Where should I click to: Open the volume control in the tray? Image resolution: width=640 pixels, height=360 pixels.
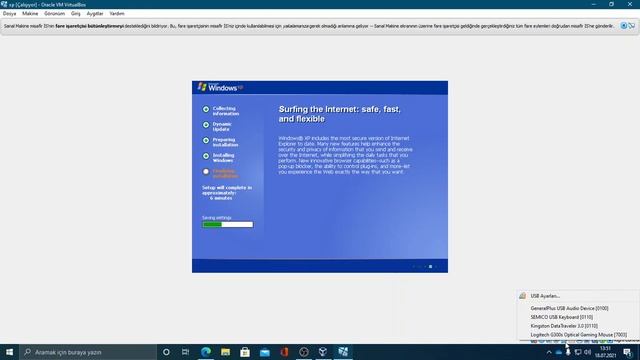pyautogui.click(x=587, y=352)
